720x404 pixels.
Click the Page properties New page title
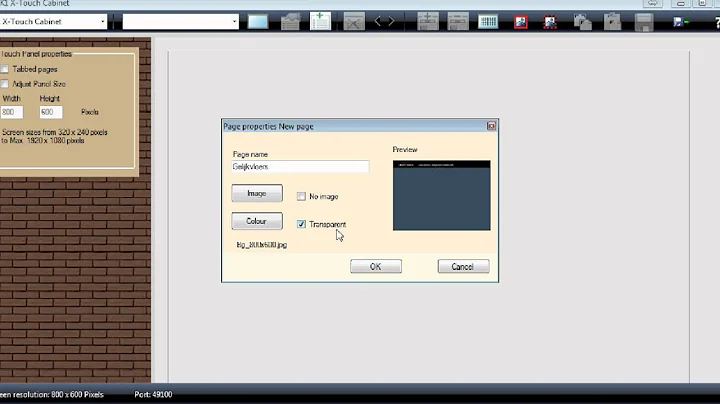(268, 126)
